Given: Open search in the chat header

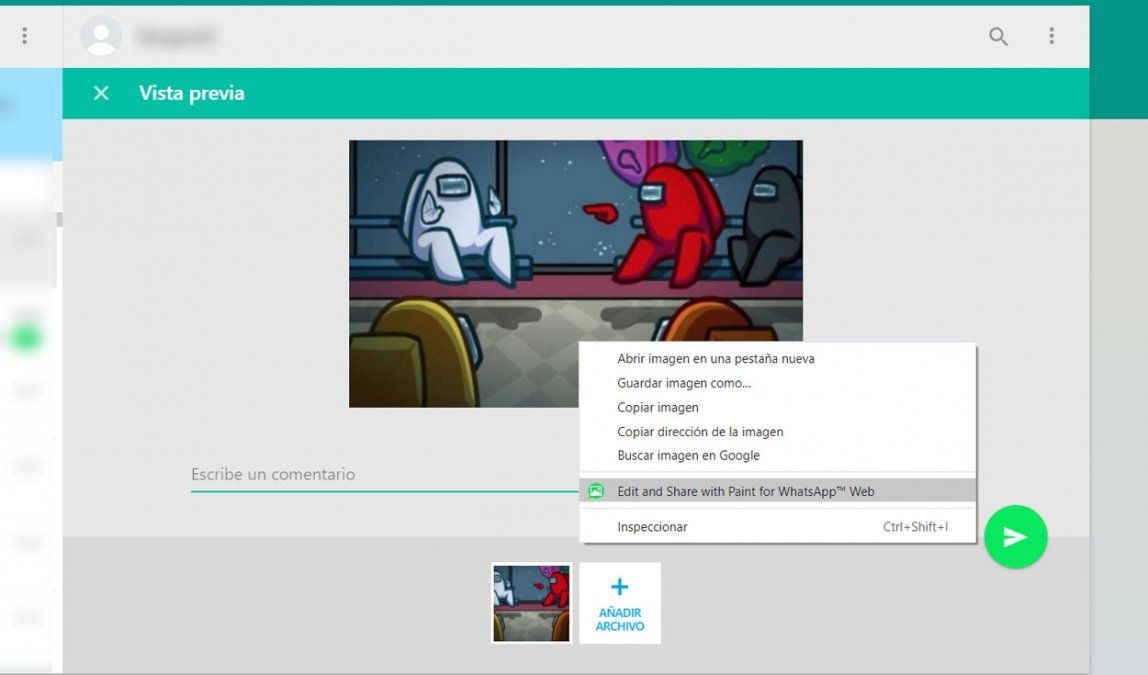Looking at the screenshot, I should (997, 36).
